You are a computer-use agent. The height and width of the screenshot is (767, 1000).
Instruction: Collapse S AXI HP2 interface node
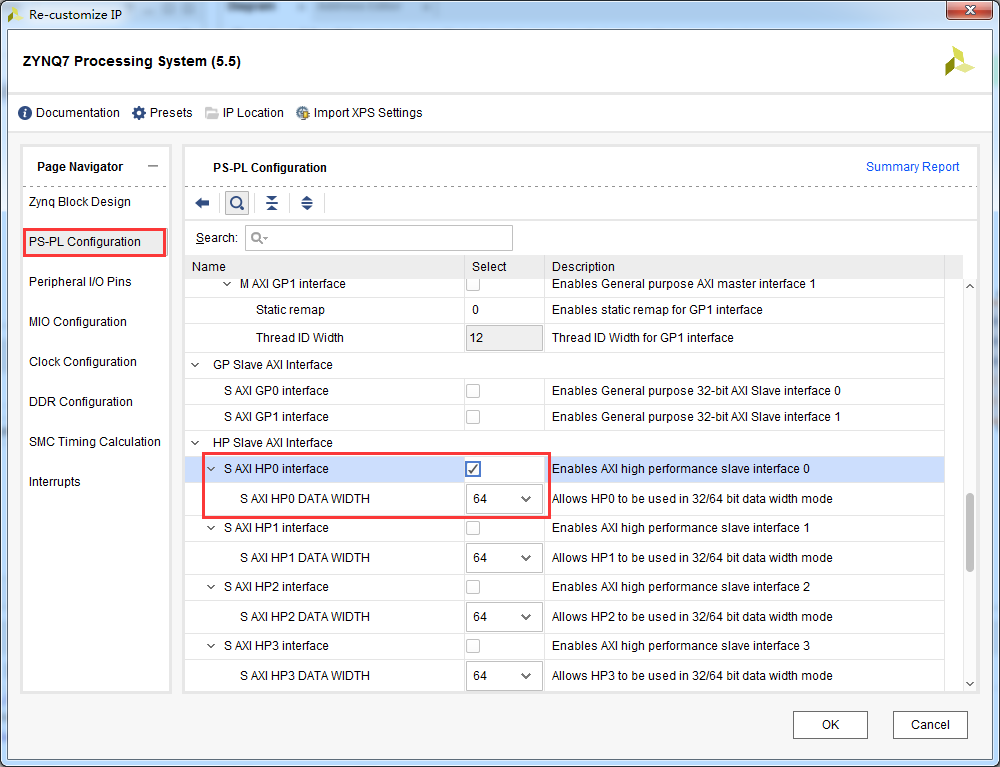(x=211, y=587)
